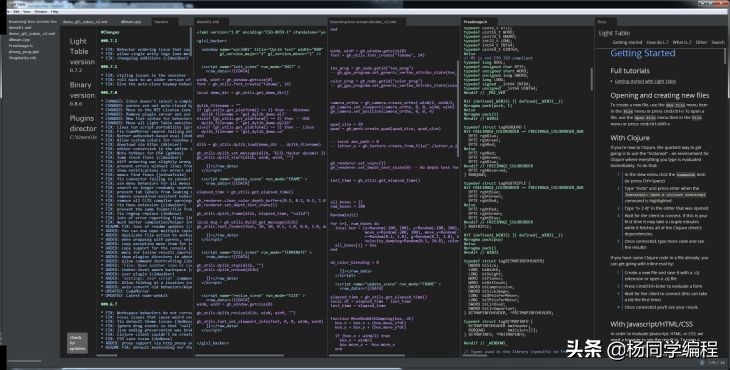Click the FreeImage.h editor vertical scrollbar

click(592, 80)
